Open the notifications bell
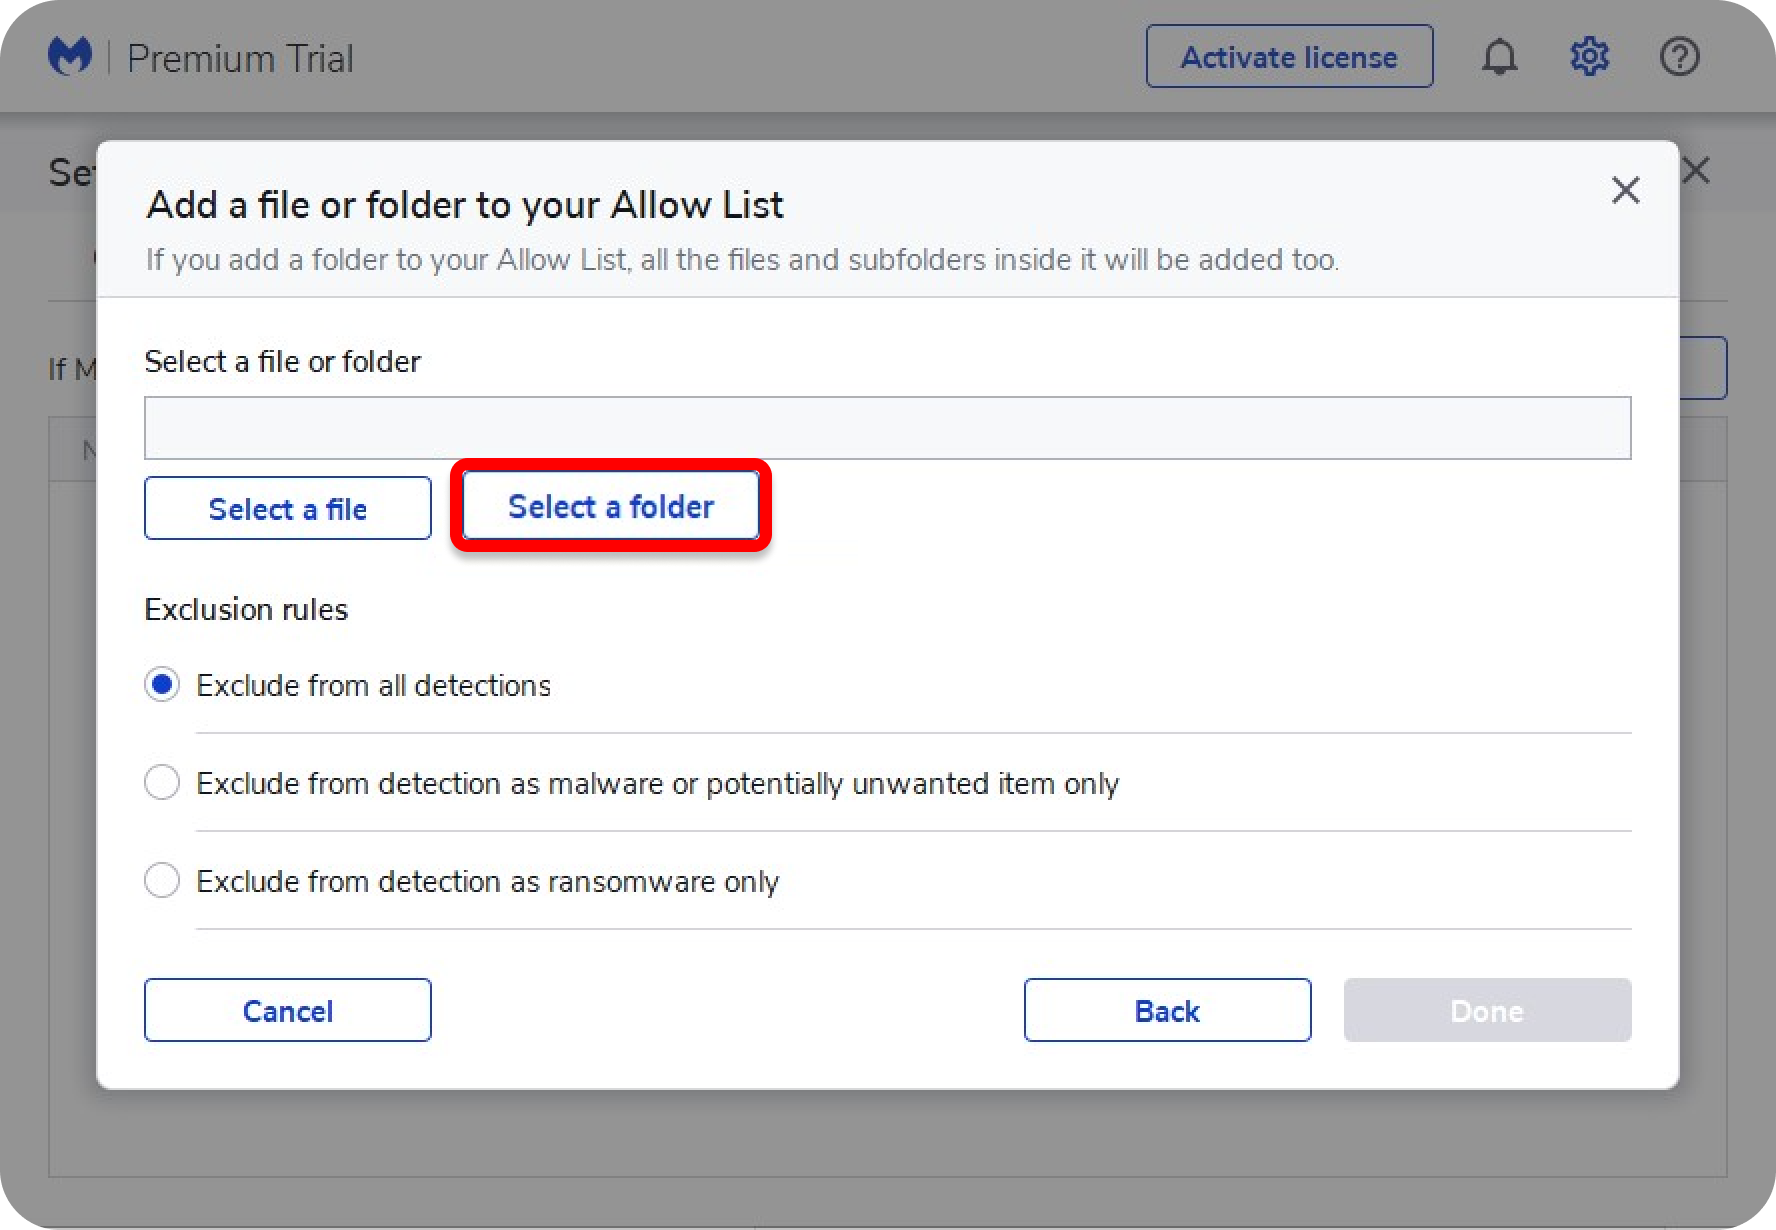This screenshot has width=1776, height=1230. click(1499, 57)
